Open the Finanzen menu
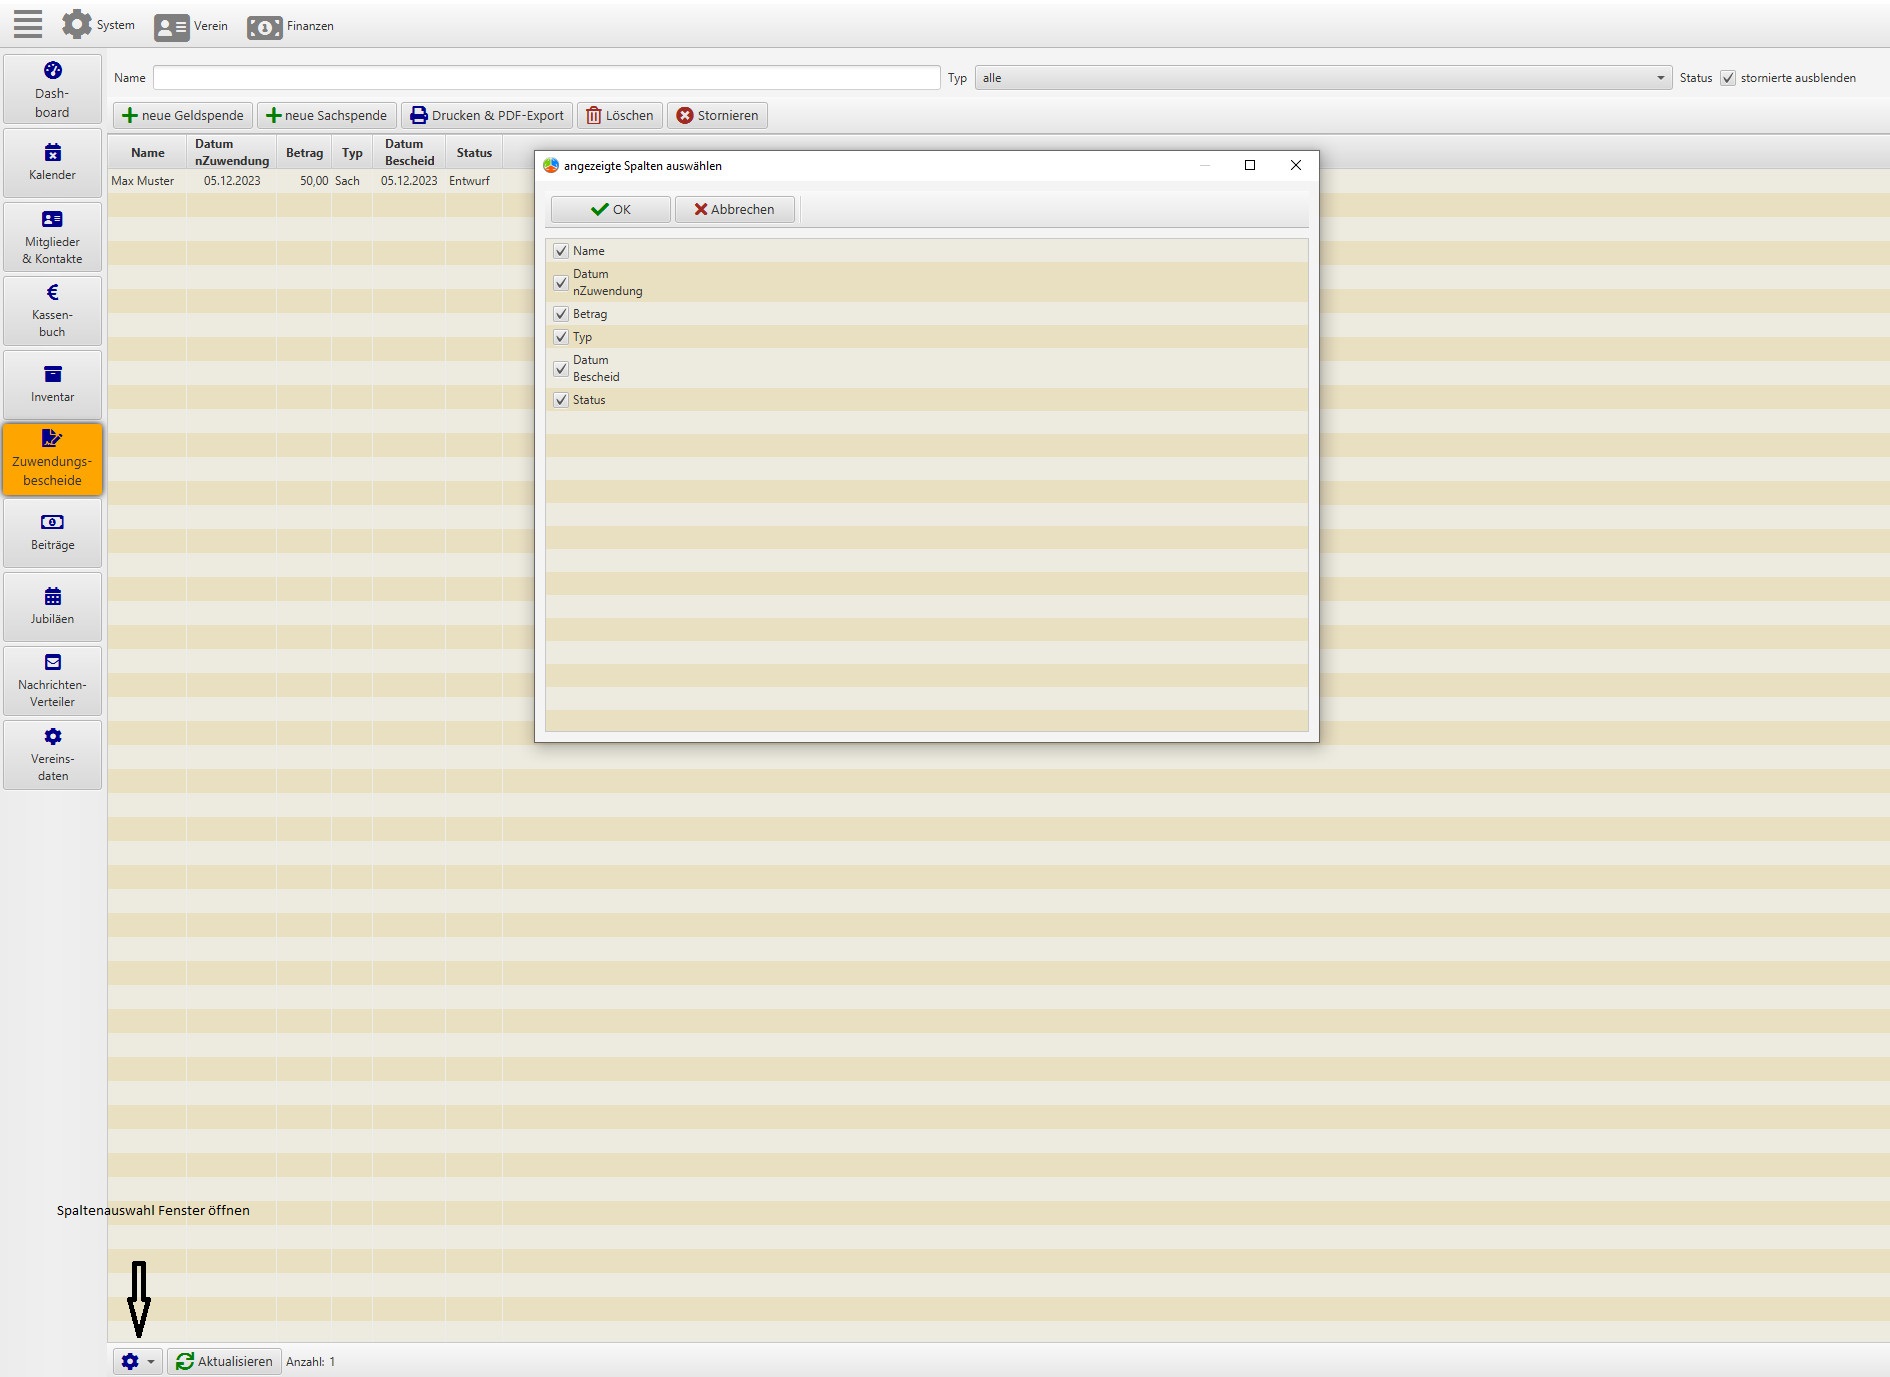This screenshot has width=1890, height=1377. click(x=290, y=26)
